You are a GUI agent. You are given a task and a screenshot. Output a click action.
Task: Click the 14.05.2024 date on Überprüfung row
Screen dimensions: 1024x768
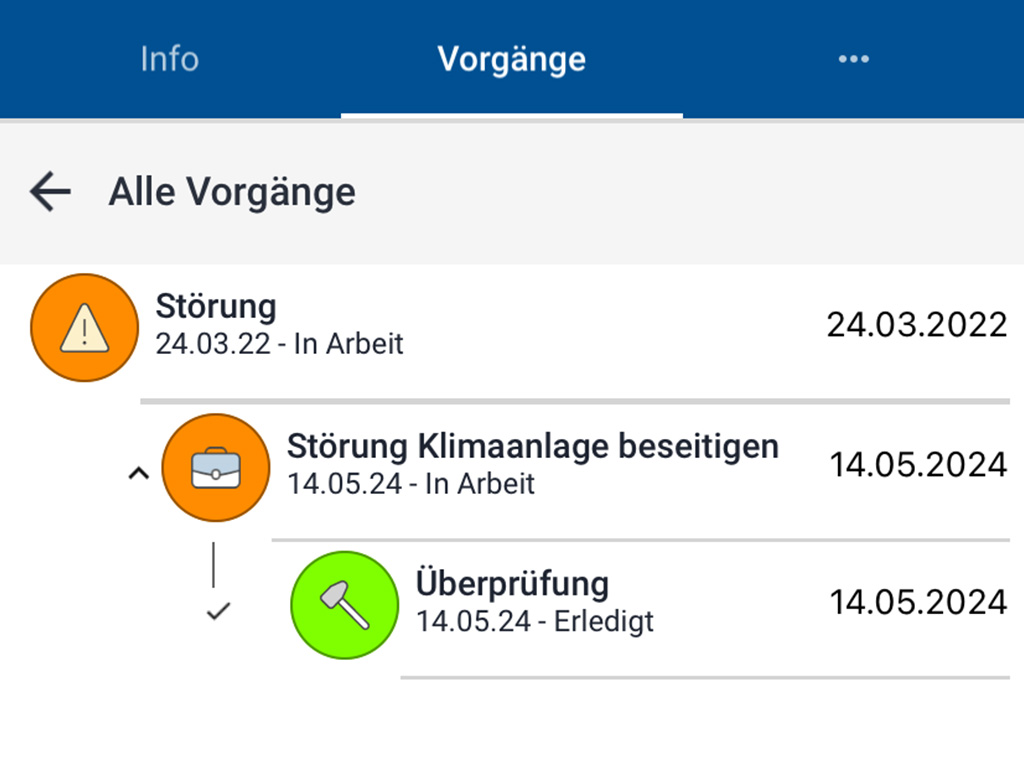click(917, 602)
